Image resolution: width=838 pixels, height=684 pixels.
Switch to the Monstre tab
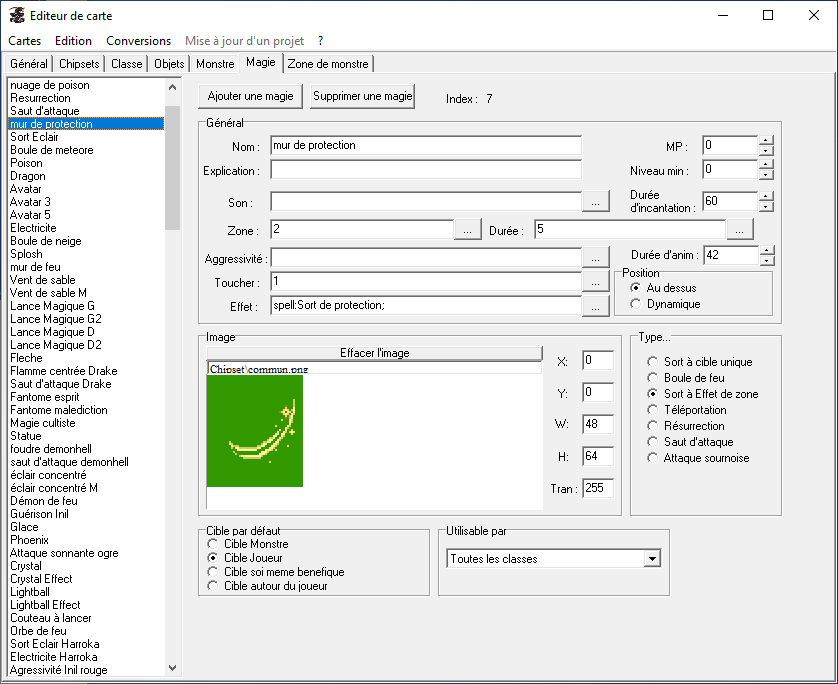point(215,64)
